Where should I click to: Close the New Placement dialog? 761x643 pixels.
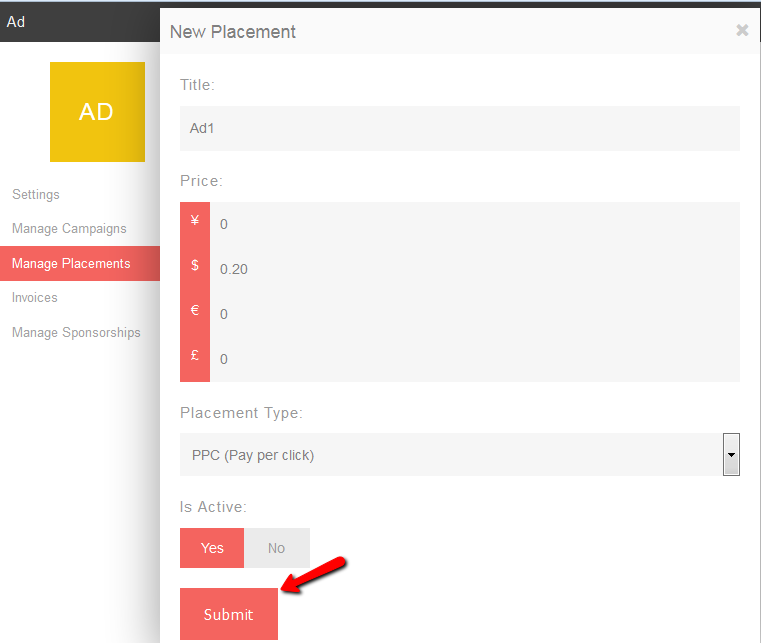pyautogui.click(x=742, y=30)
